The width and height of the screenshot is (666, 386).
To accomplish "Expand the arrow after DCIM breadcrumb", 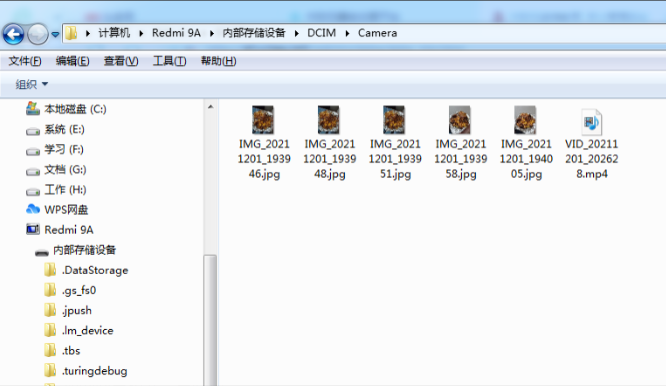I will (347, 33).
